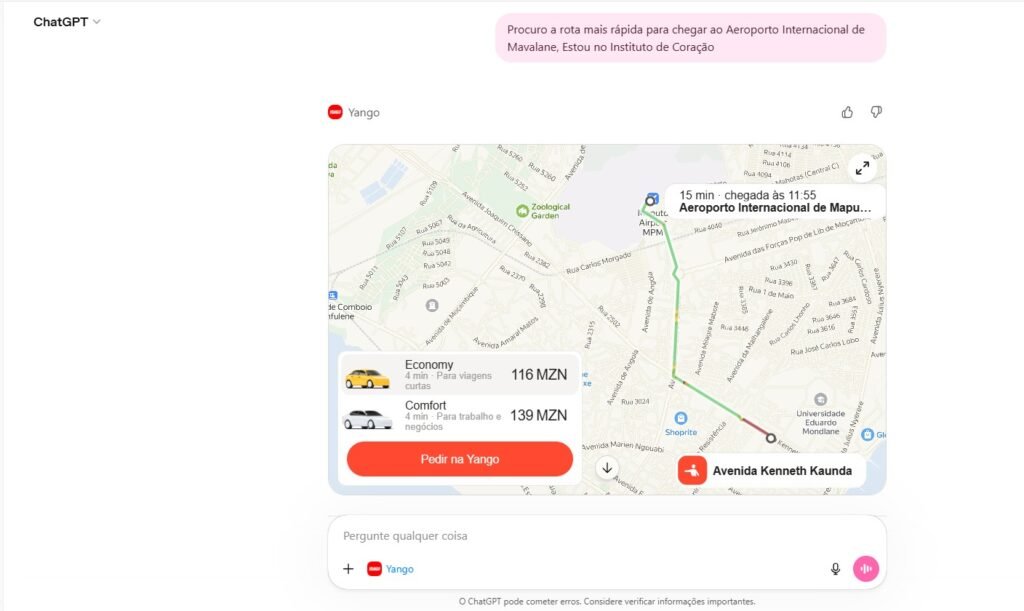The width and height of the screenshot is (1024, 611).
Task: Start voice mode with pink waveform button
Action: [866, 569]
